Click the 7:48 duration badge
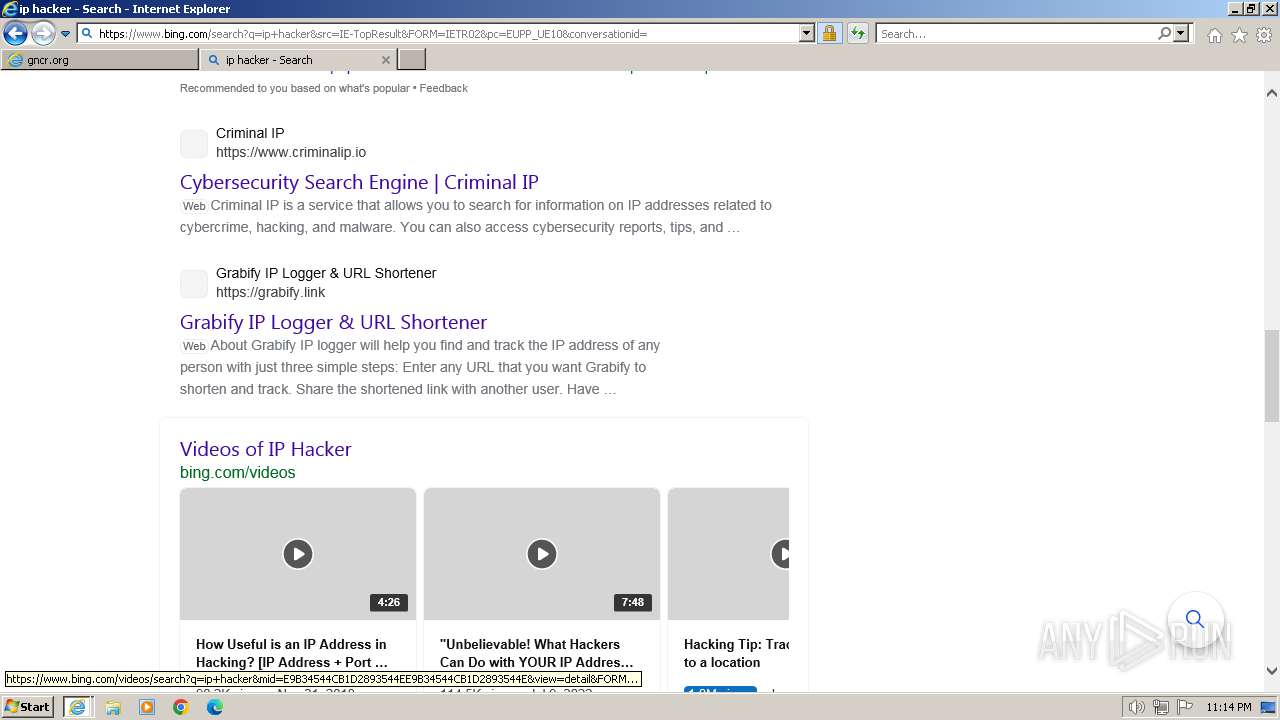The image size is (1280, 720). (633, 602)
